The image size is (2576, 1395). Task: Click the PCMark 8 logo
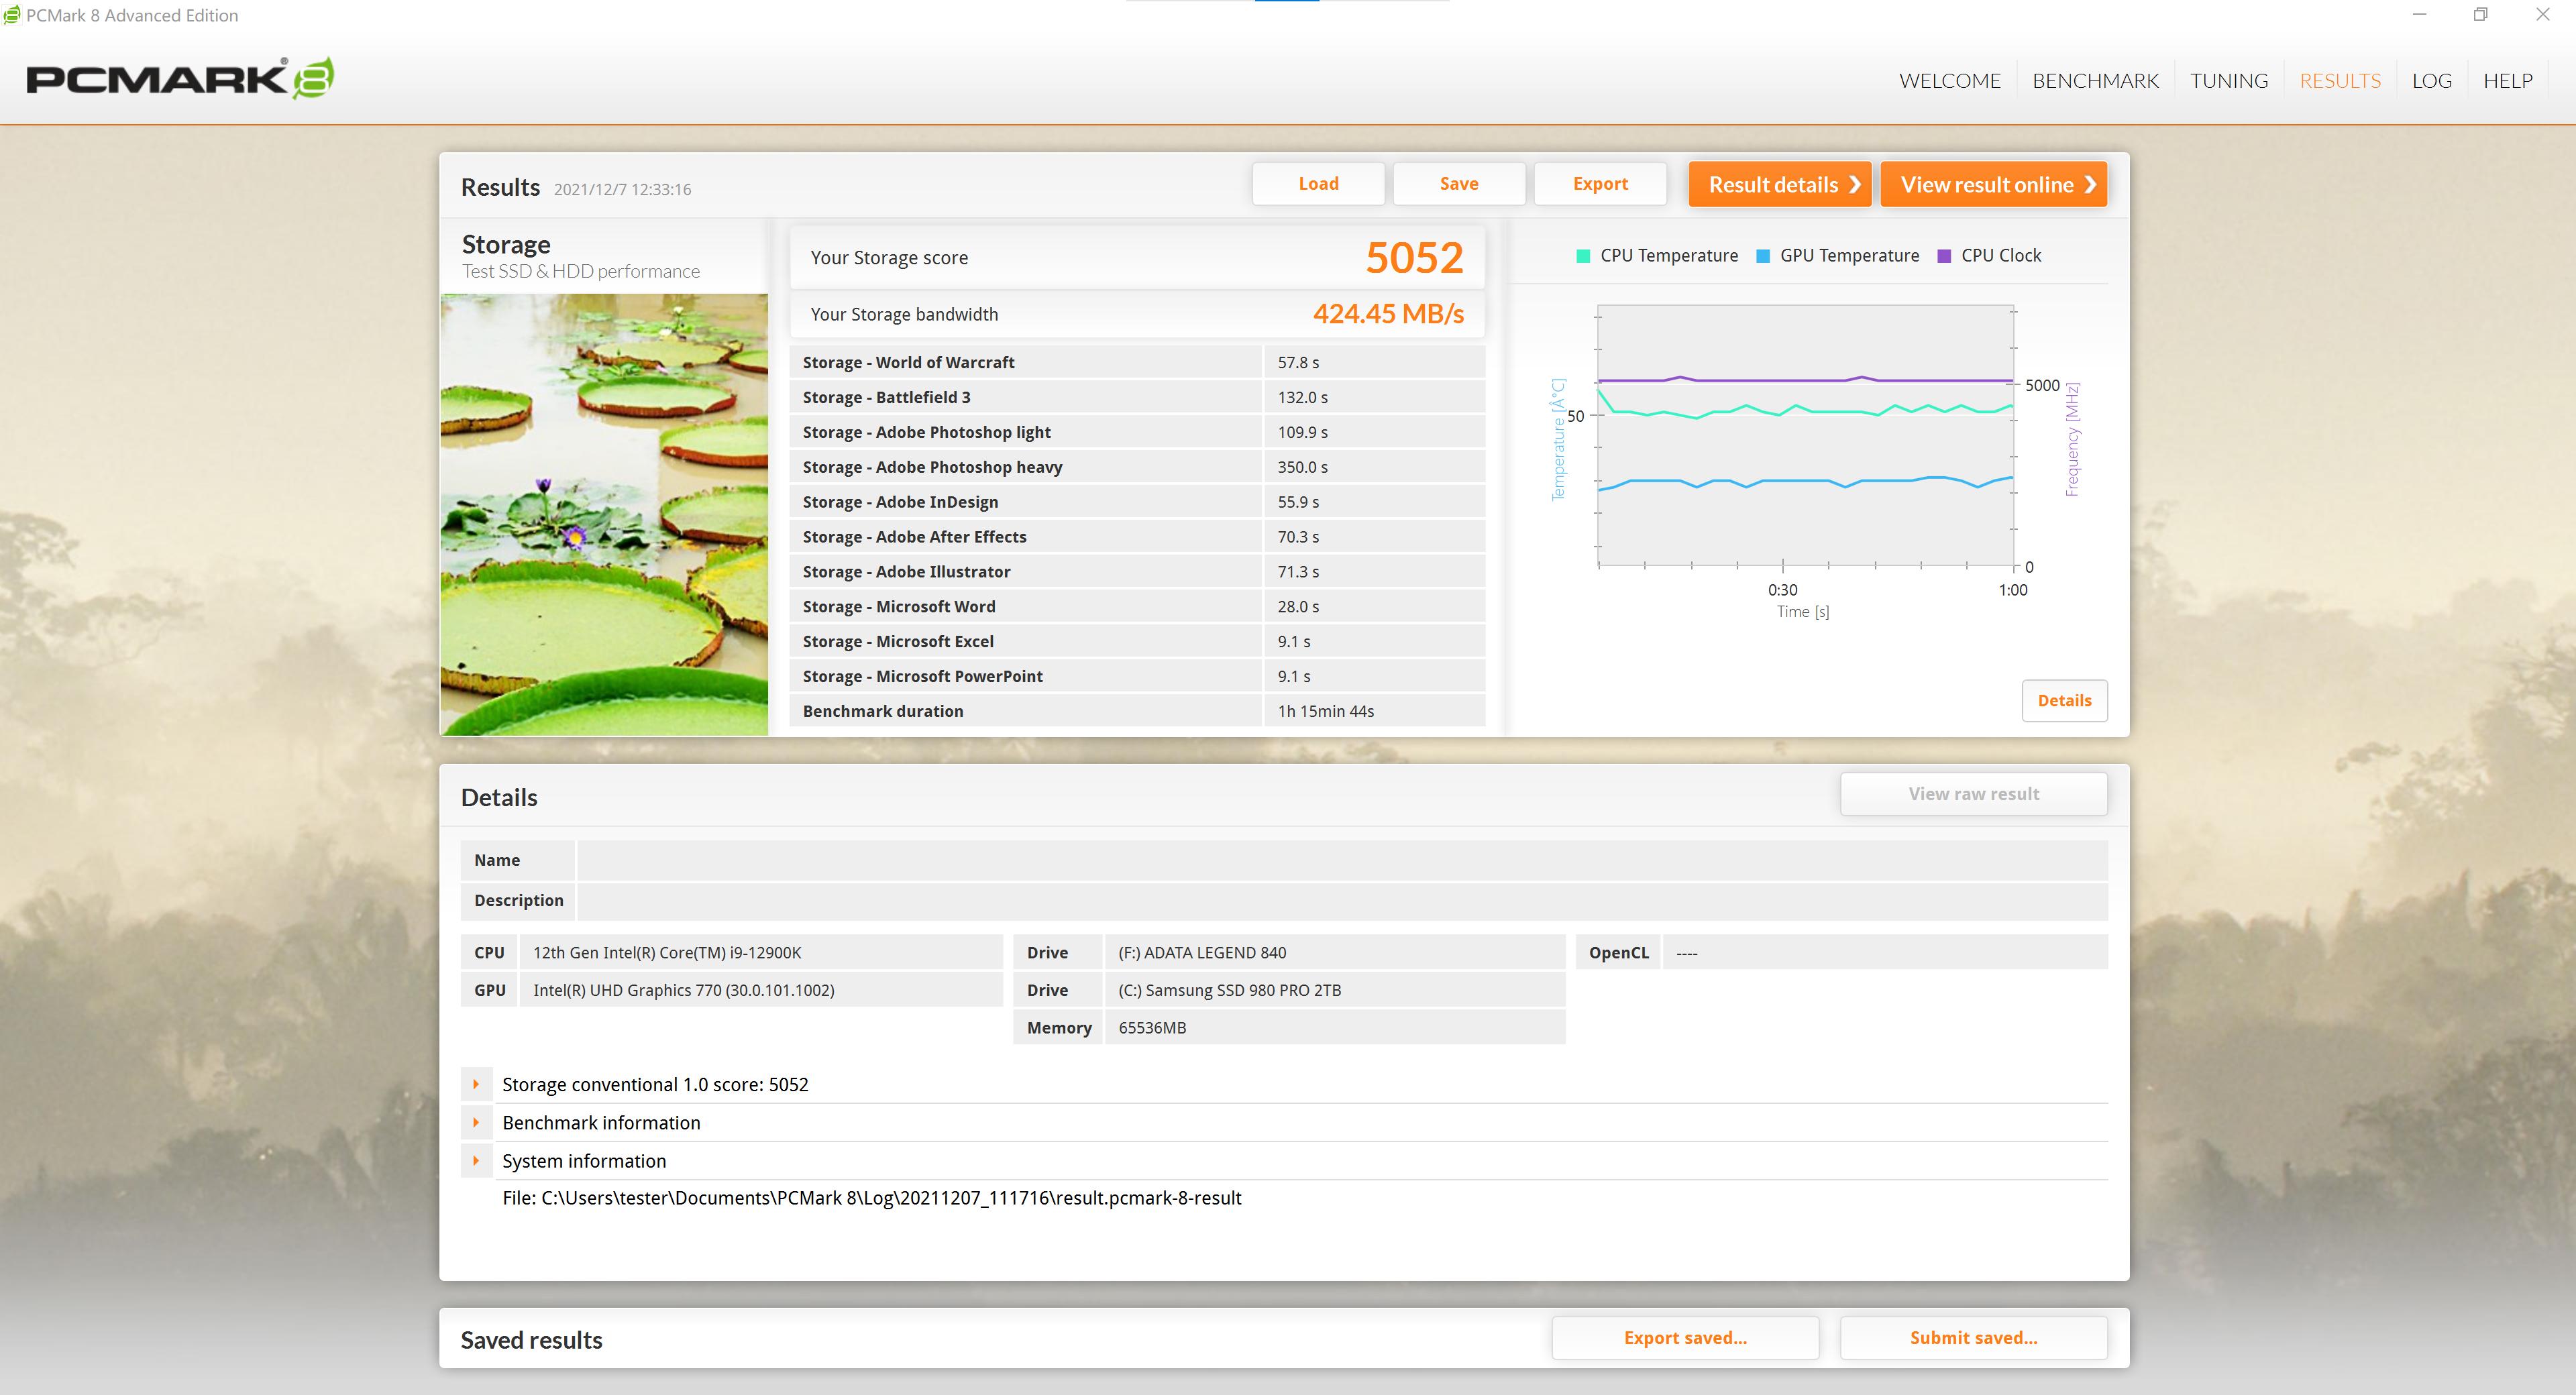180,79
